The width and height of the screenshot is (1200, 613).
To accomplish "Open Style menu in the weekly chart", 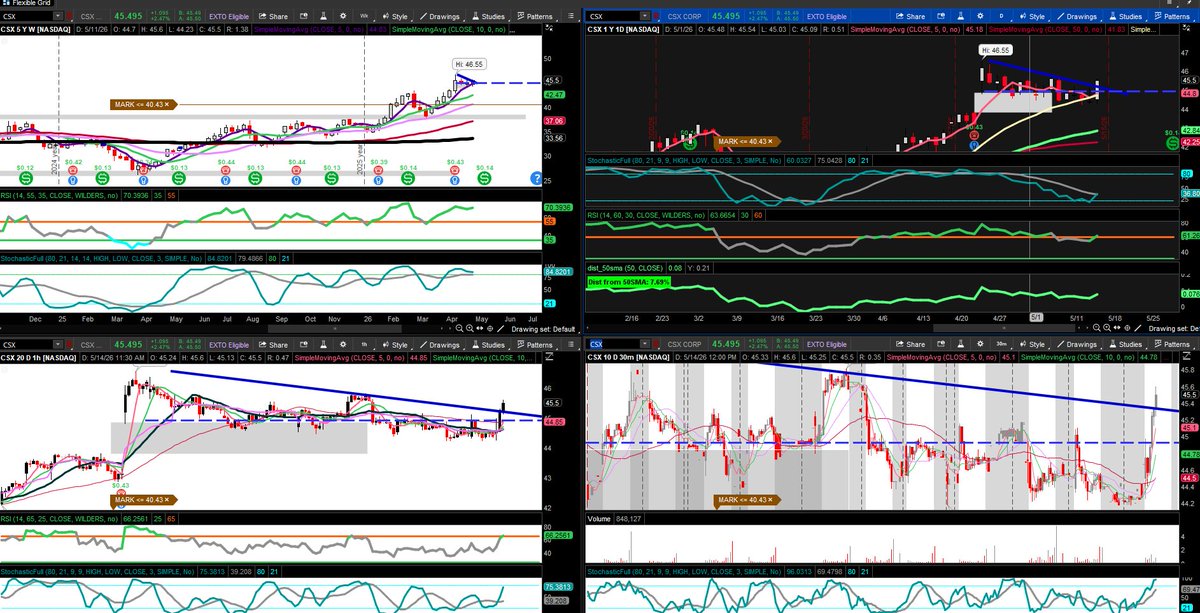I will 395,17.
